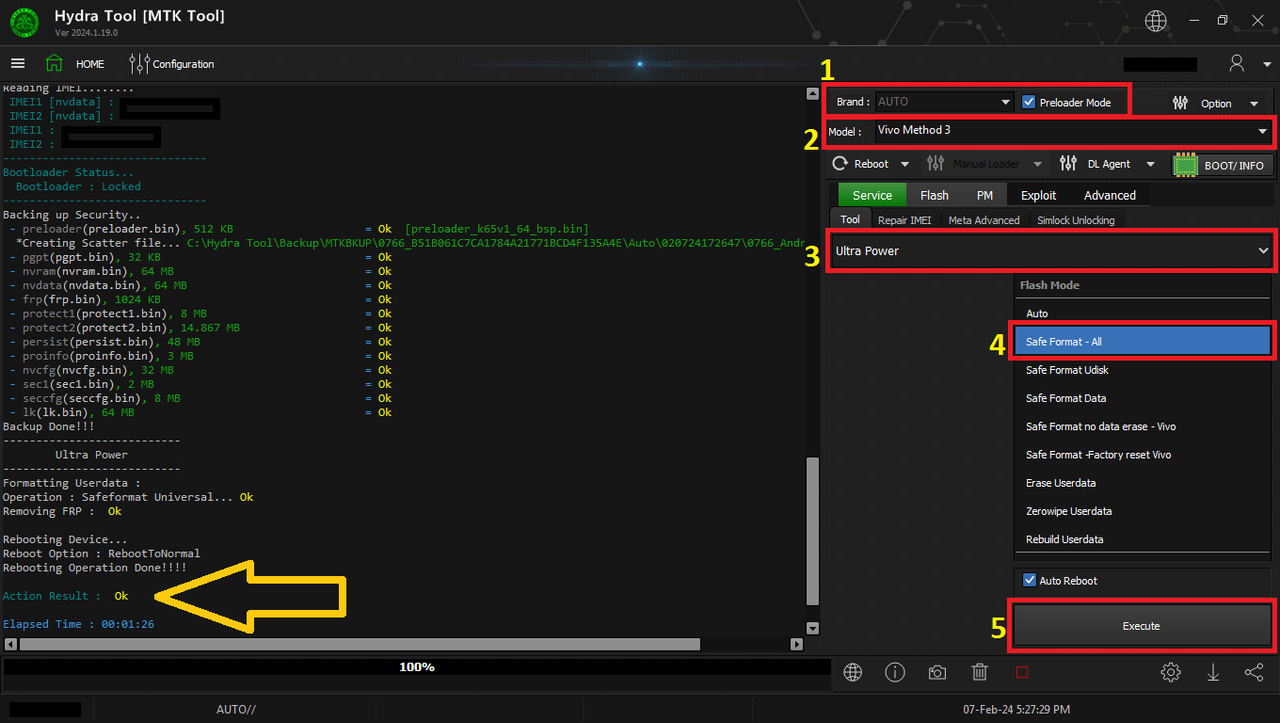Open the globe icon in bottom toolbar
Screen dimensions: 1280x723
[853, 672]
